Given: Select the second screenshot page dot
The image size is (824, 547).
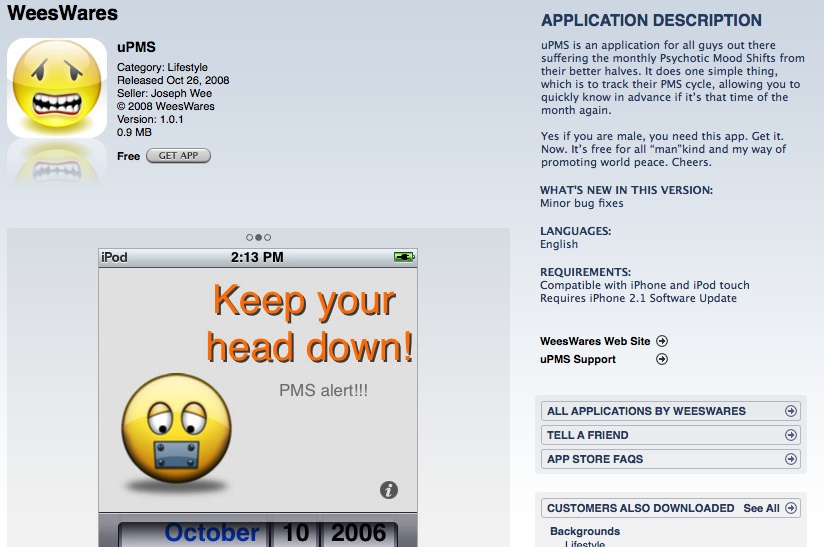Looking at the screenshot, I should point(258,238).
